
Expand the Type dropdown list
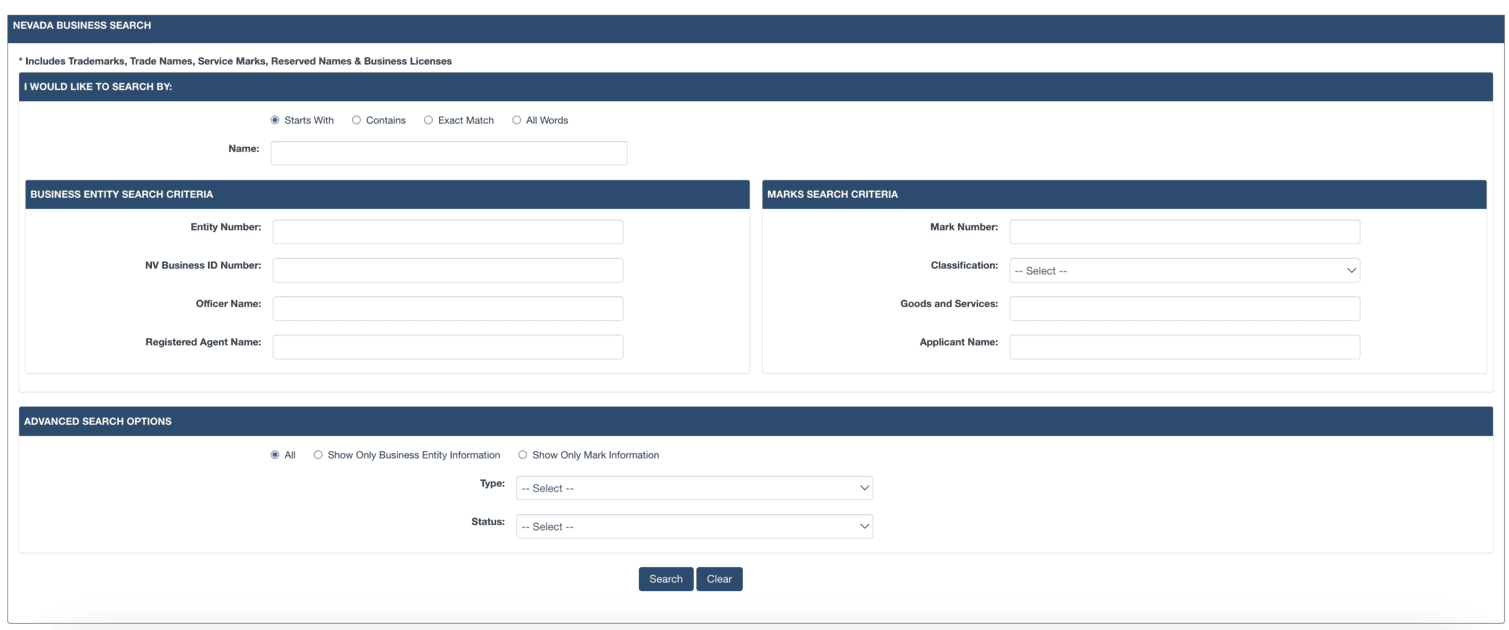pyautogui.click(x=694, y=488)
